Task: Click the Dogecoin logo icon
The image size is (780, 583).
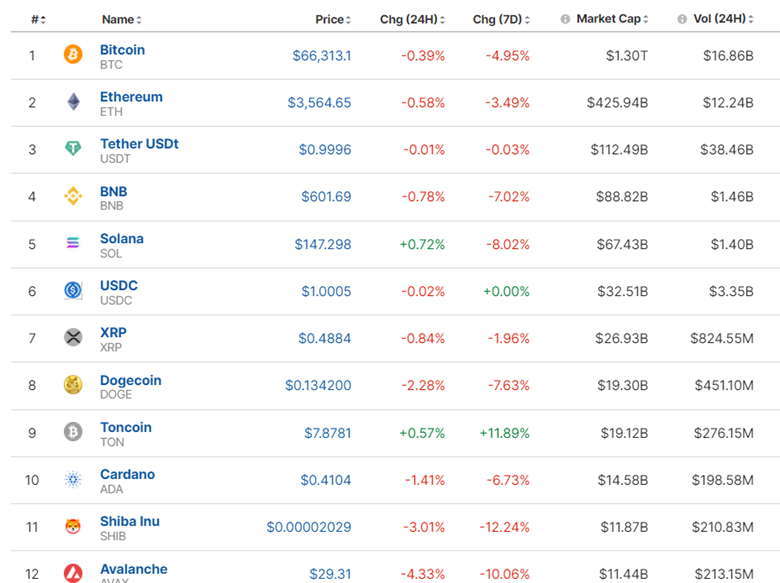Action: point(73,385)
